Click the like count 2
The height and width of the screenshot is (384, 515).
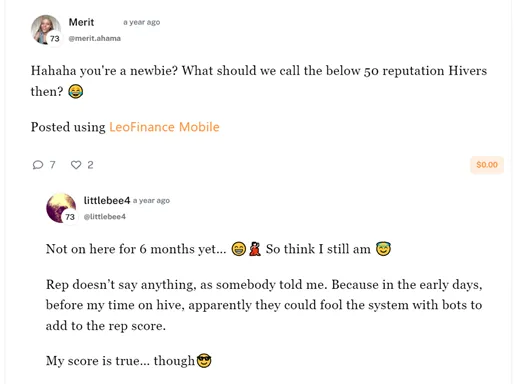(90, 165)
